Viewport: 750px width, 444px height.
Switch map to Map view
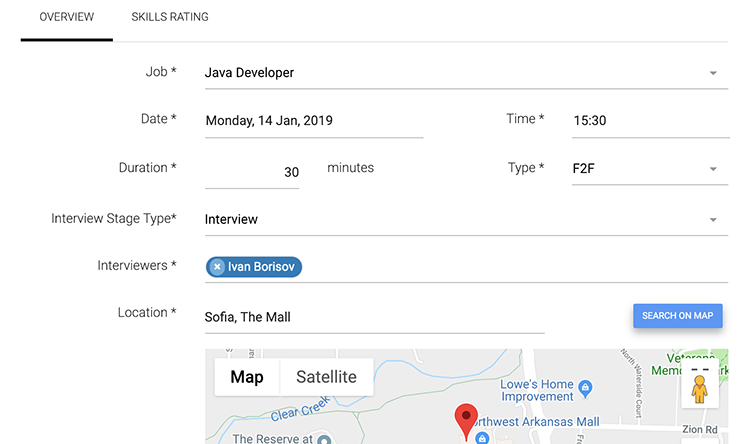pos(247,377)
